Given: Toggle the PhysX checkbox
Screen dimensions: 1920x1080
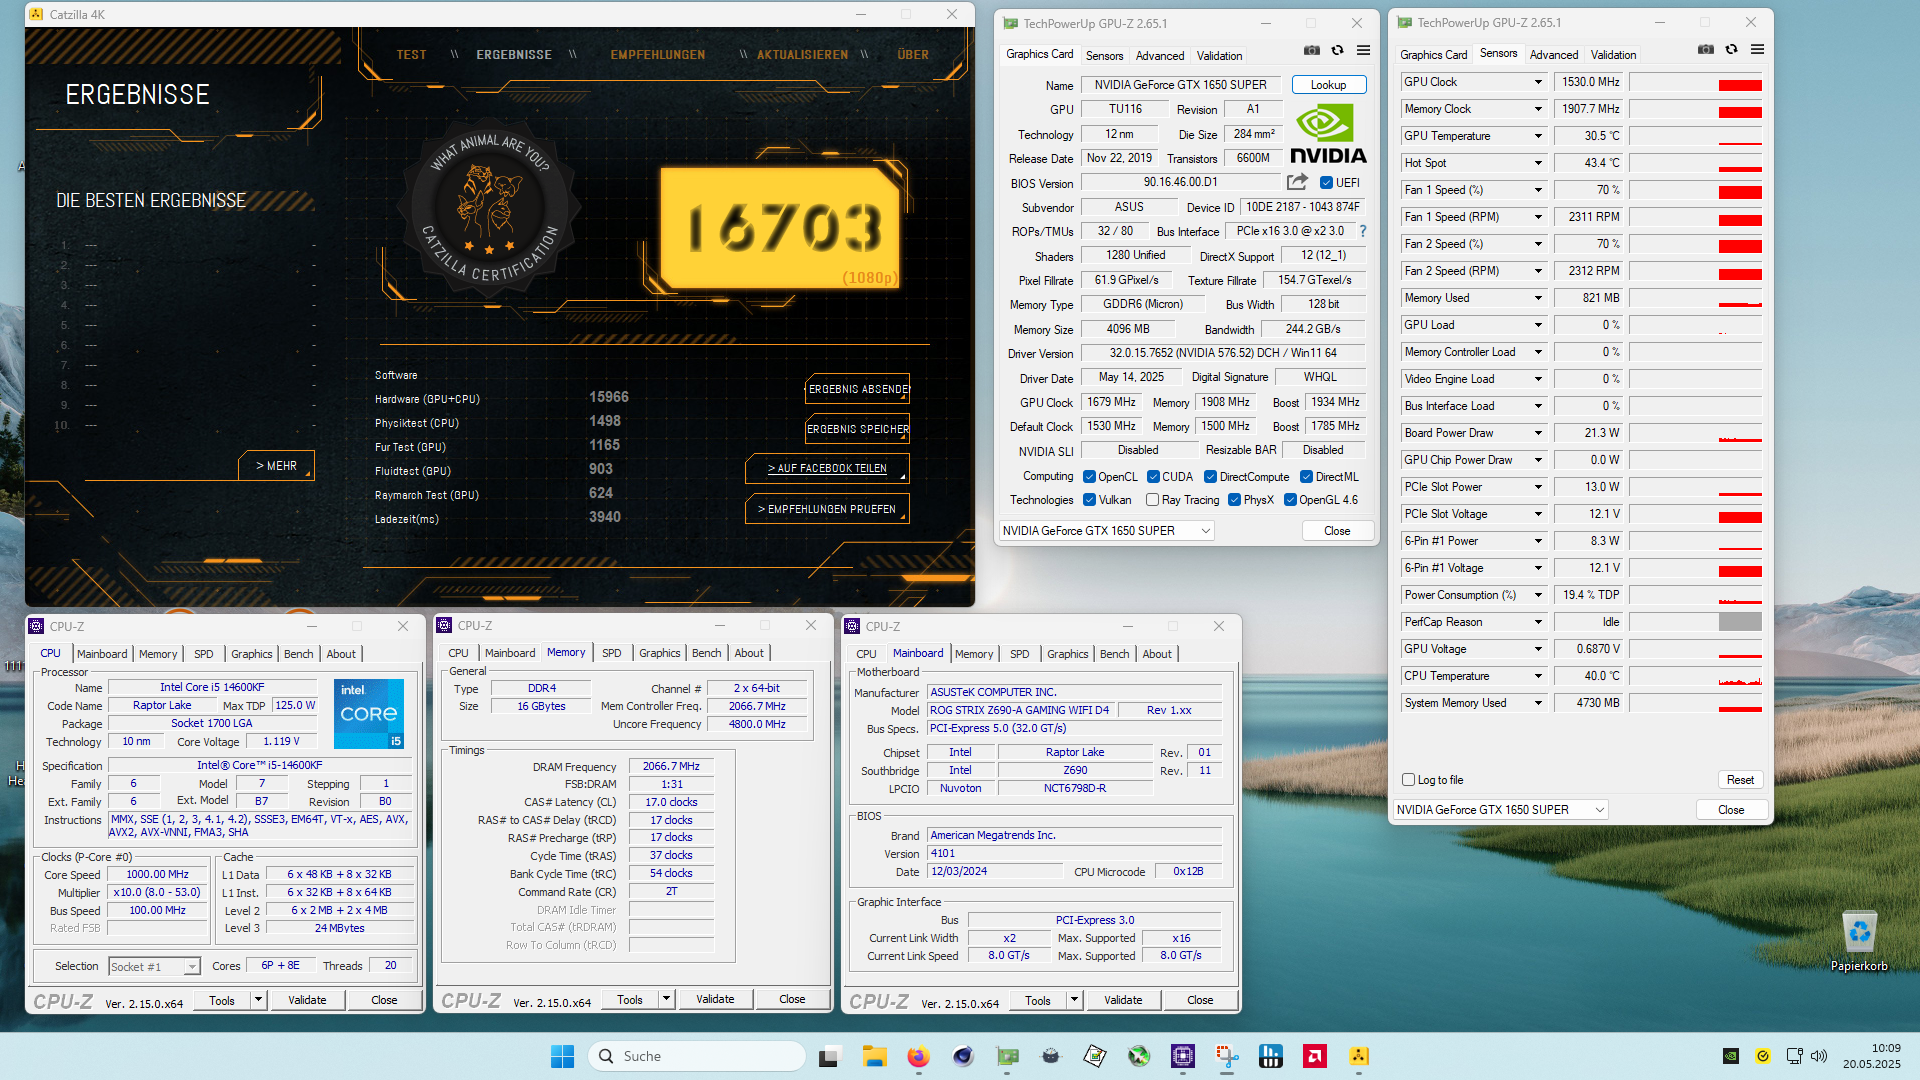Looking at the screenshot, I should tap(1234, 500).
